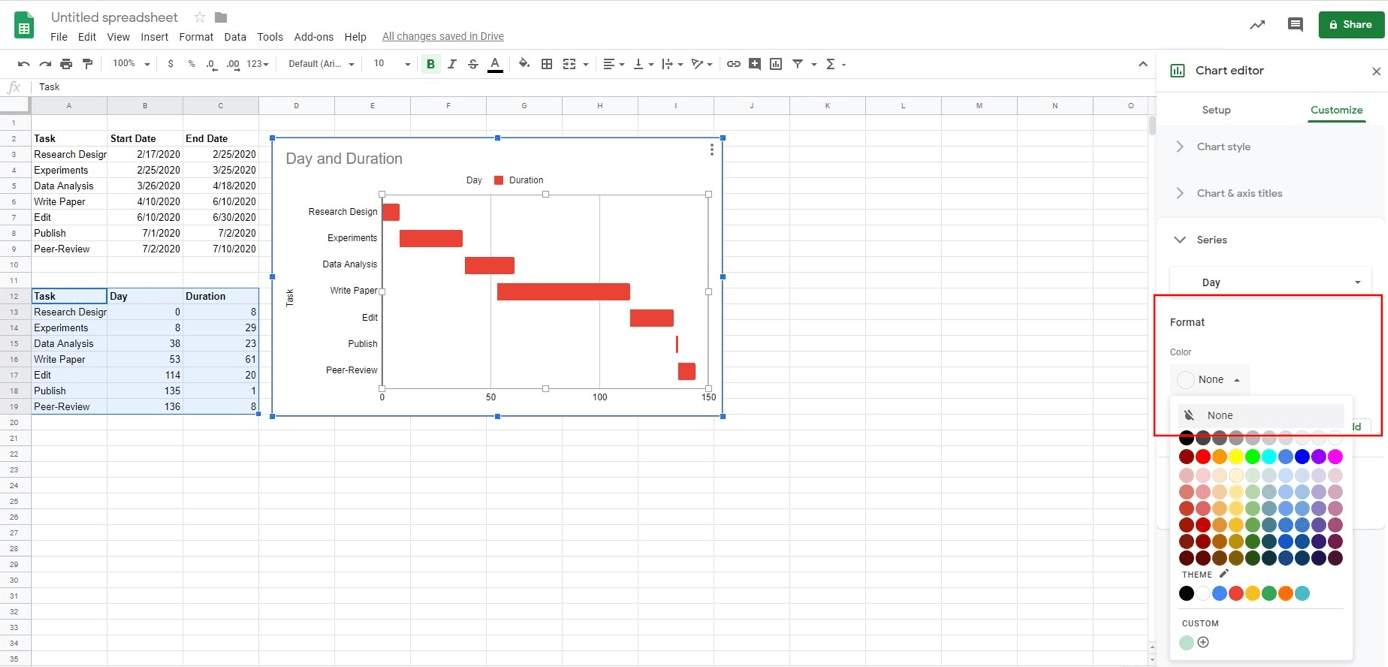This screenshot has width=1388, height=667.
Task: Click the Insert link icon
Action: 733,64
